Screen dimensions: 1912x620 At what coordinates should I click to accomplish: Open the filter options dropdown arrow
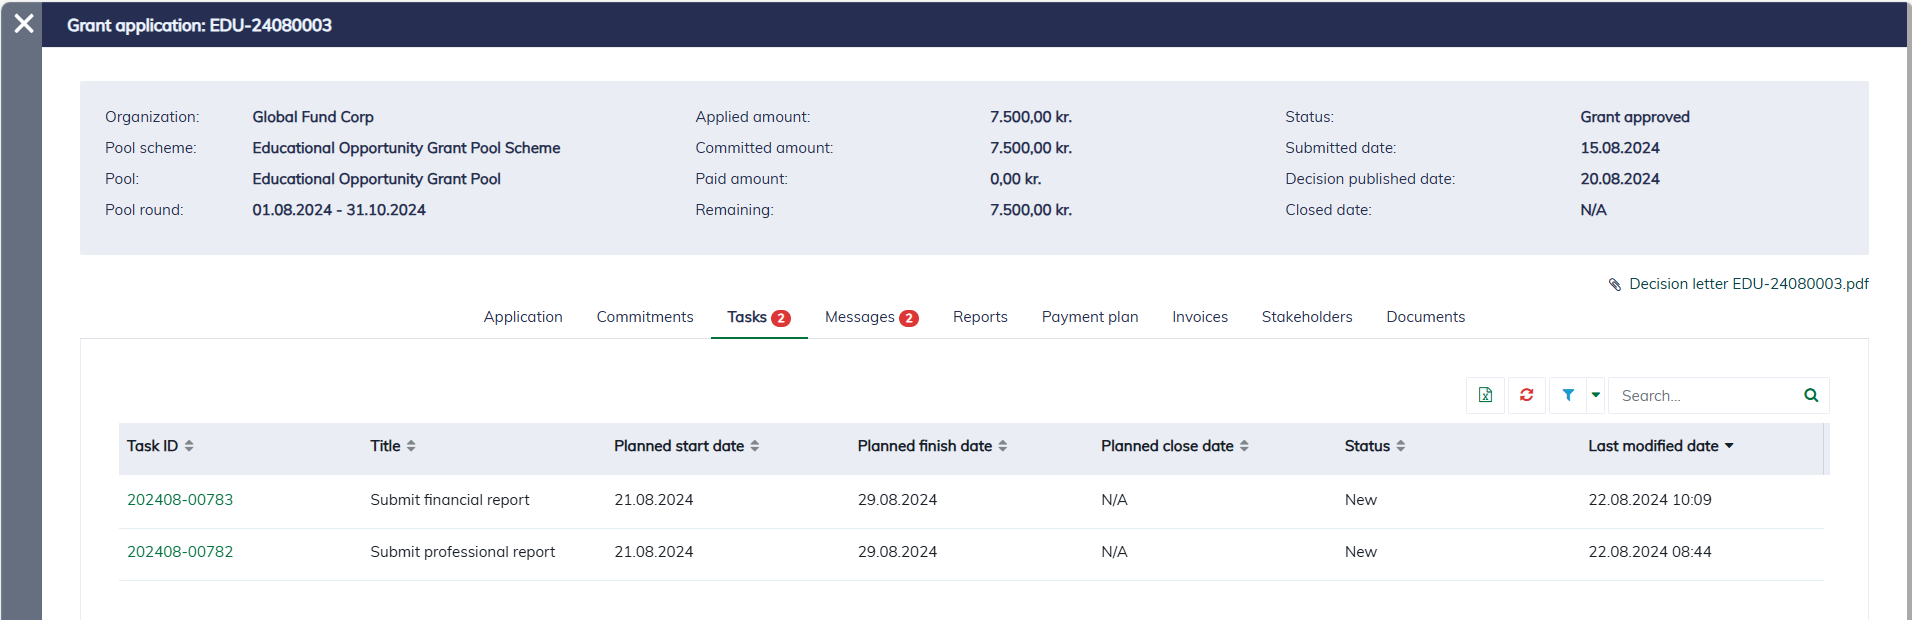pyautogui.click(x=1596, y=395)
